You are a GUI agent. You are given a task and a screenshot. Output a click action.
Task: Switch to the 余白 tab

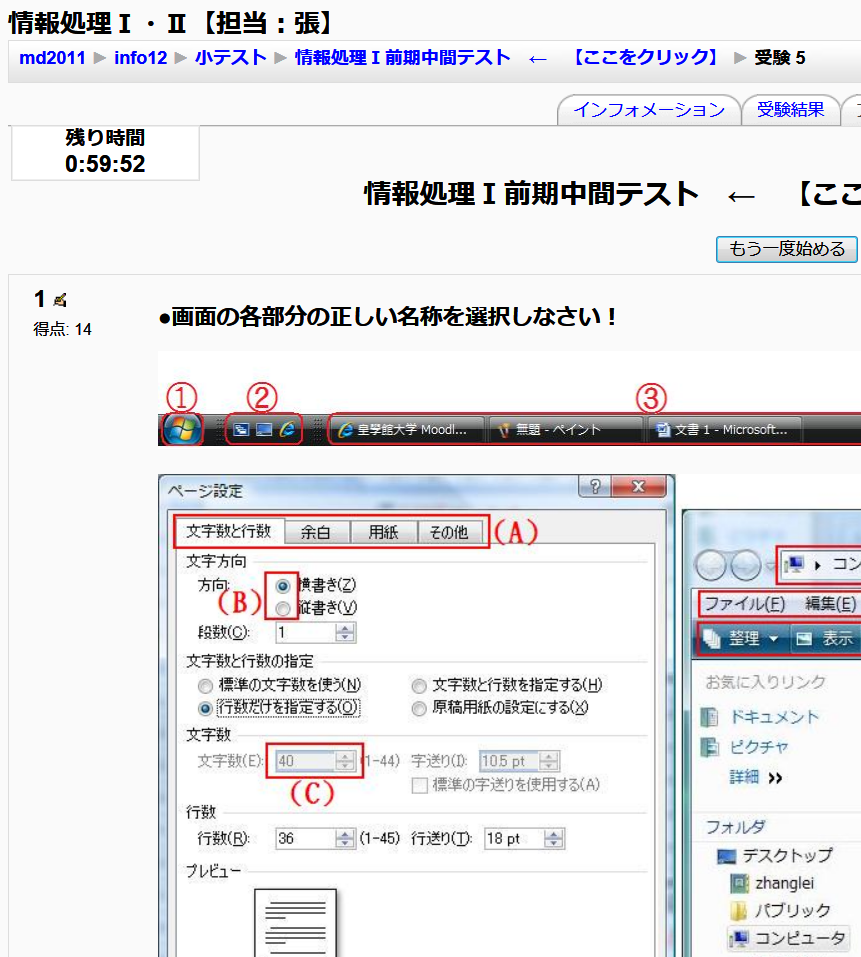tap(316, 532)
